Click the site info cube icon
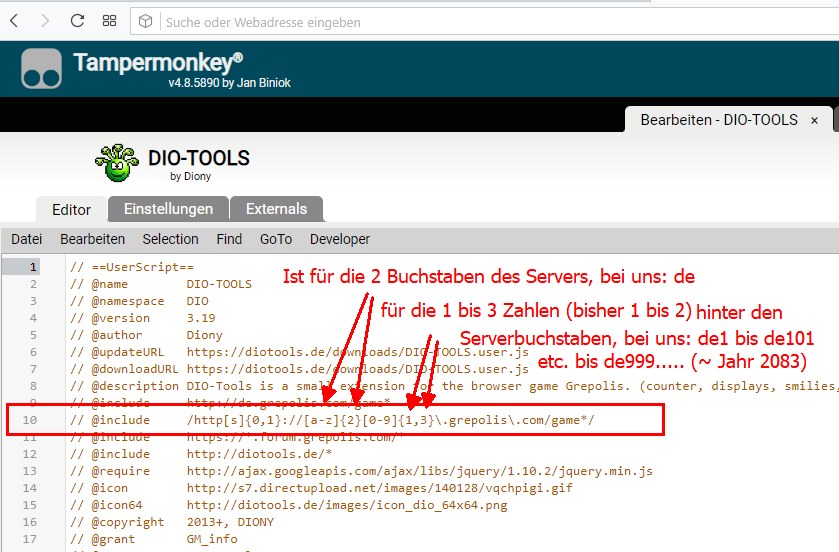 (145, 21)
